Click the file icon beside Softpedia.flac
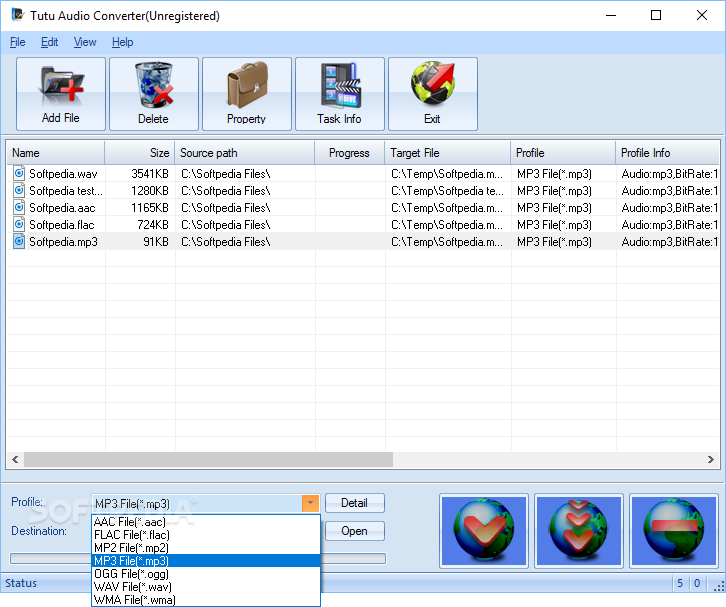Screen dimensions: 726x607 pos(19,224)
